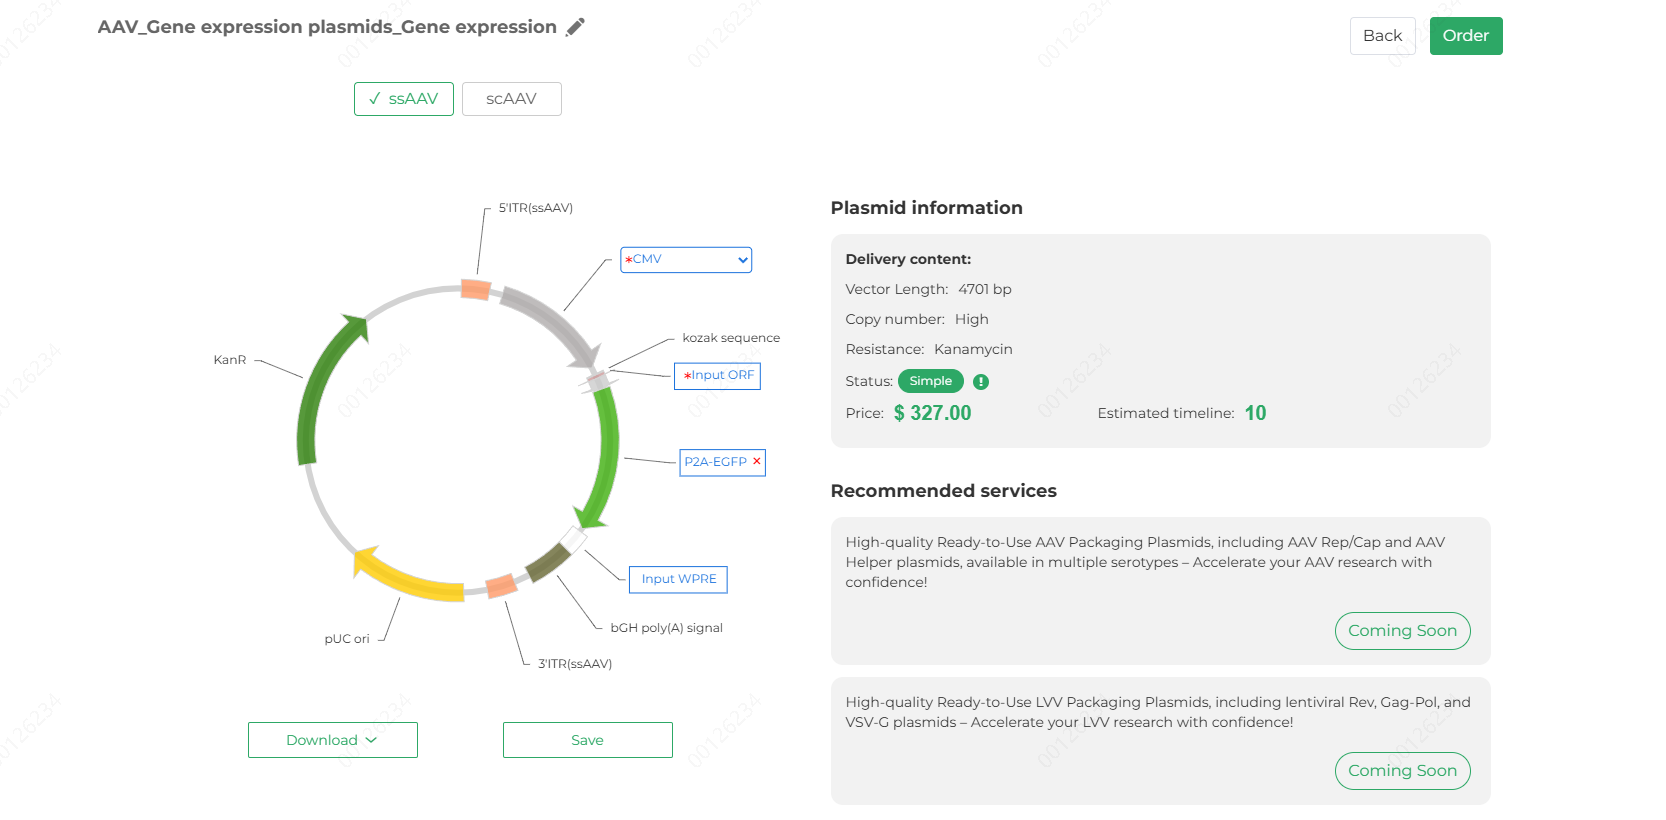The height and width of the screenshot is (820, 1666).
Task: Select the green KanR arrow segment
Action: pyautogui.click(x=325, y=385)
